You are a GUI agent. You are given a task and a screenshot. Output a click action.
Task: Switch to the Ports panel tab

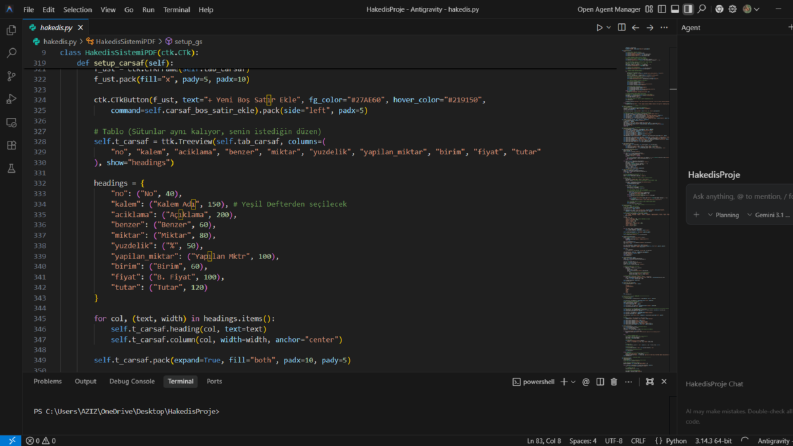coord(214,381)
